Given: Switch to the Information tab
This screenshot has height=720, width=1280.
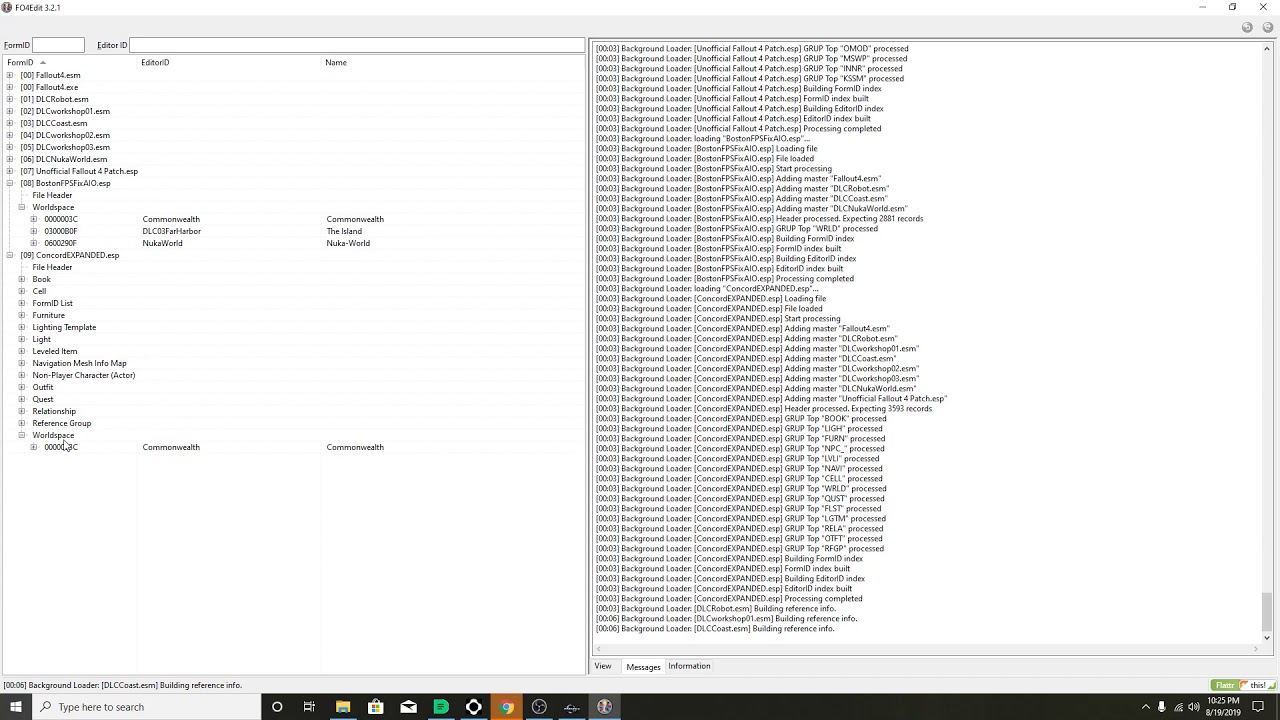Looking at the screenshot, I should click(689, 666).
